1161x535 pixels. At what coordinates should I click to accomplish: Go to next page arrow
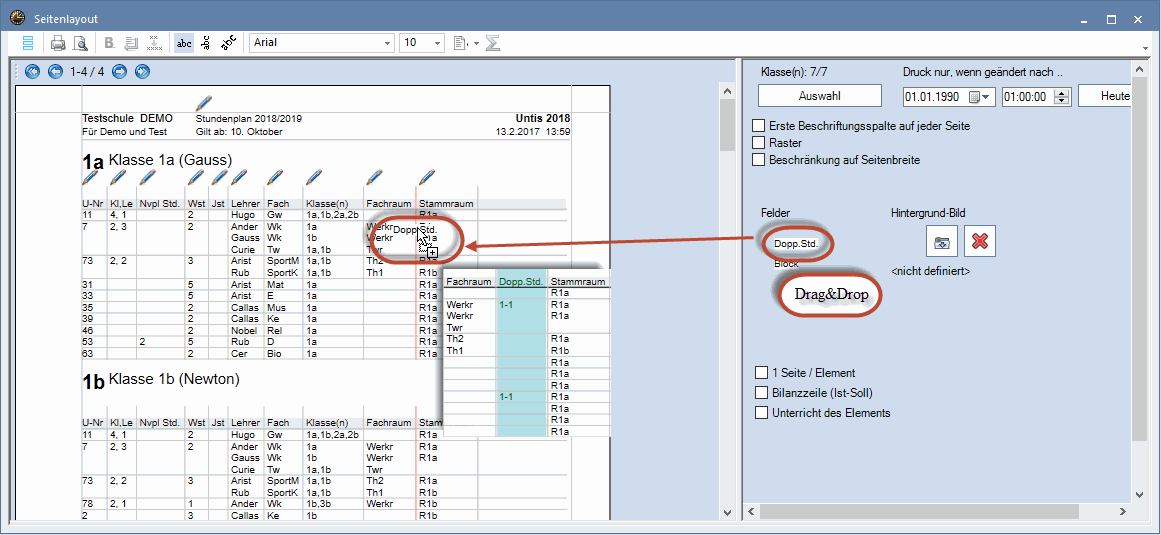[119, 72]
